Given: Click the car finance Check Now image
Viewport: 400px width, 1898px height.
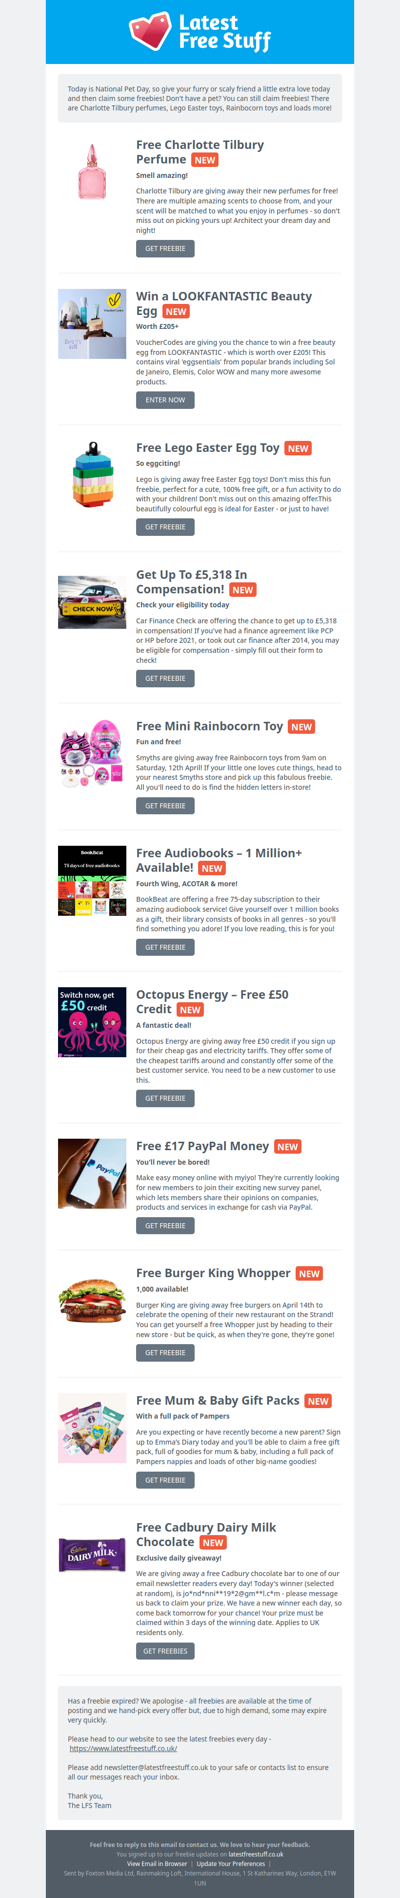Looking at the screenshot, I should (x=92, y=601).
